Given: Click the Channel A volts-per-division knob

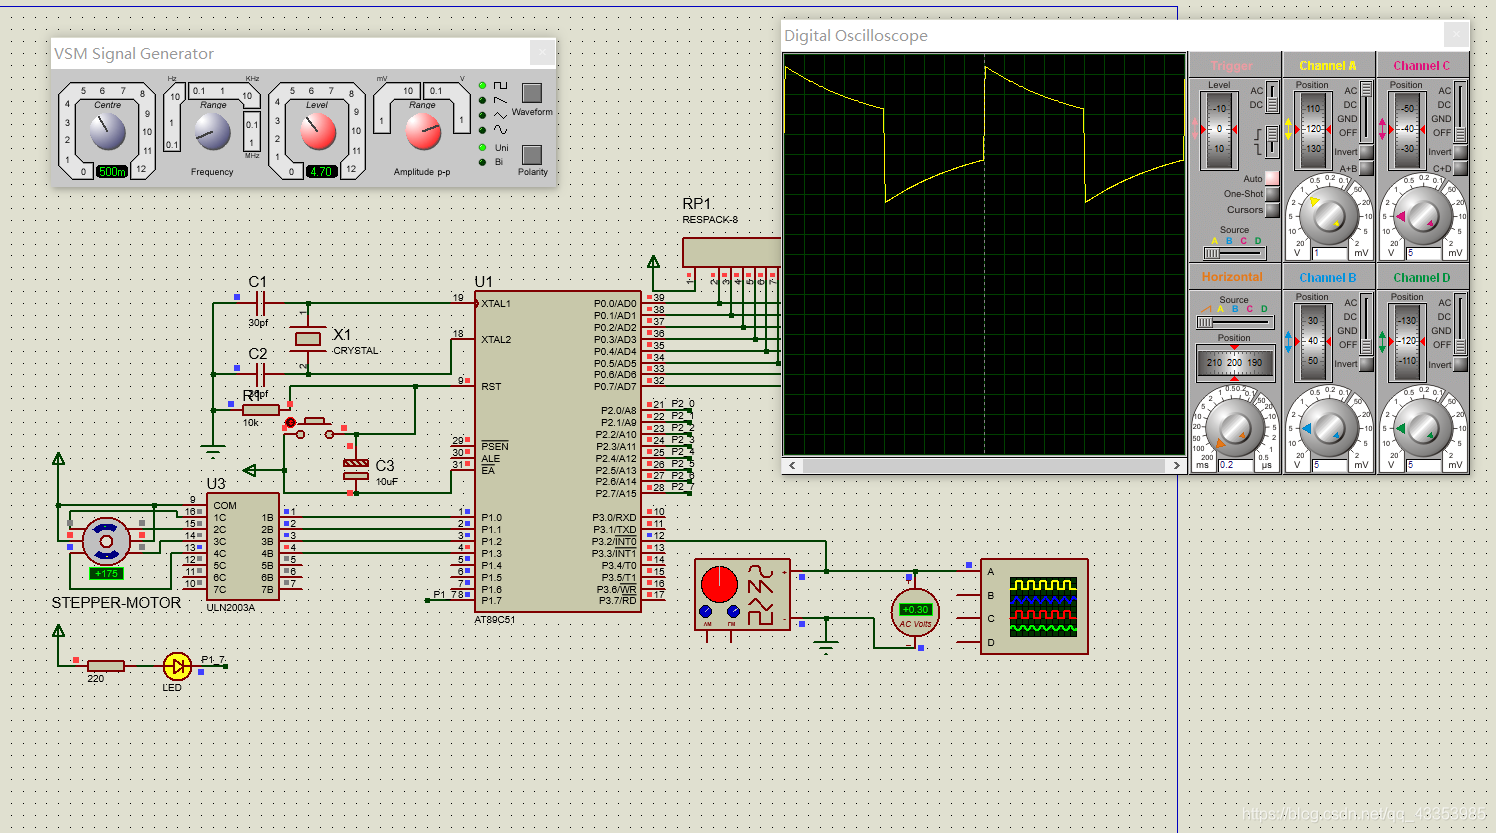Looking at the screenshot, I should [x=1329, y=217].
